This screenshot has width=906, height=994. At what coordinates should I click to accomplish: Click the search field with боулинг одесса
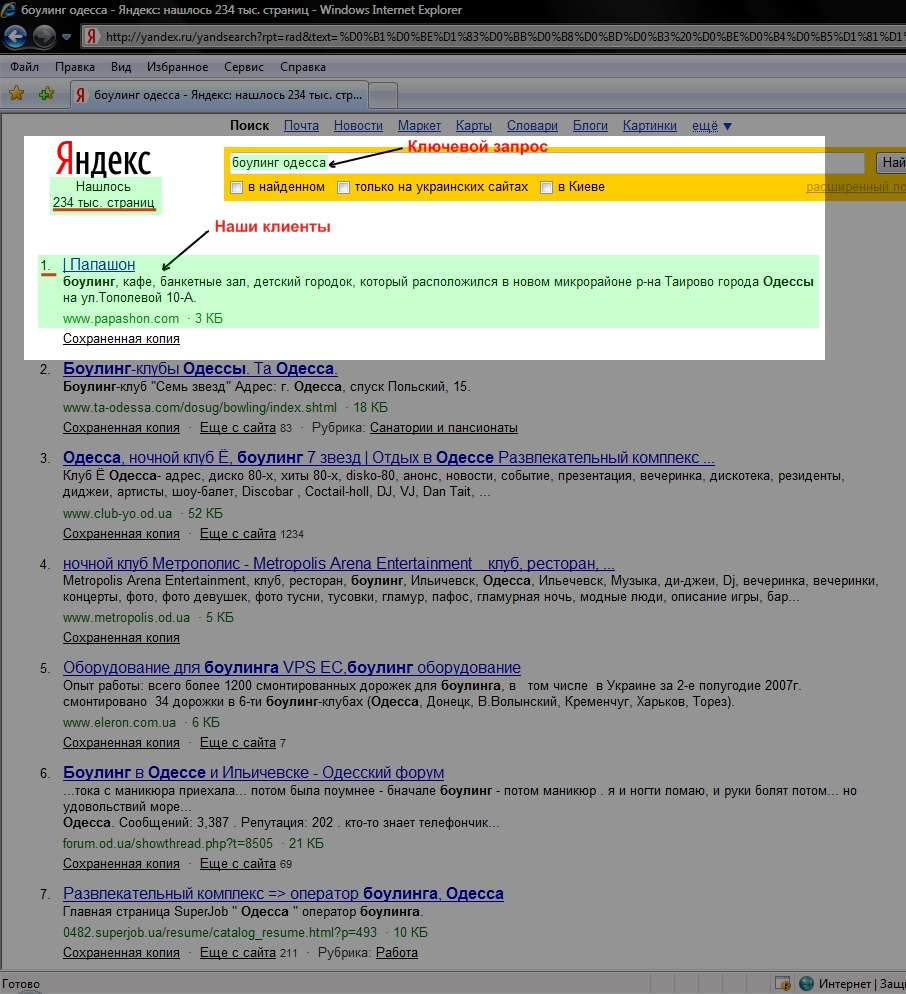545,162
